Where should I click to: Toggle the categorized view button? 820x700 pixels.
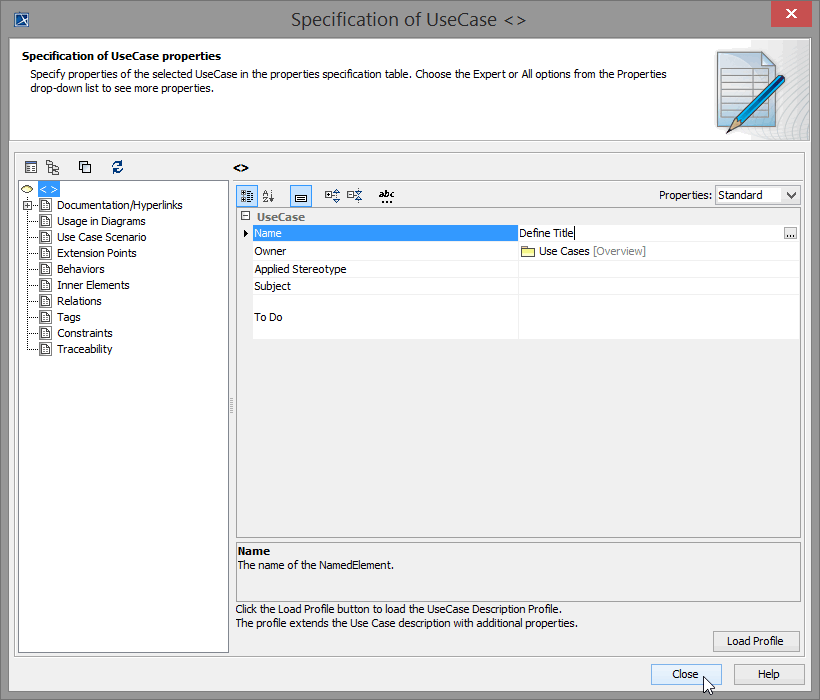click(246, 196)
